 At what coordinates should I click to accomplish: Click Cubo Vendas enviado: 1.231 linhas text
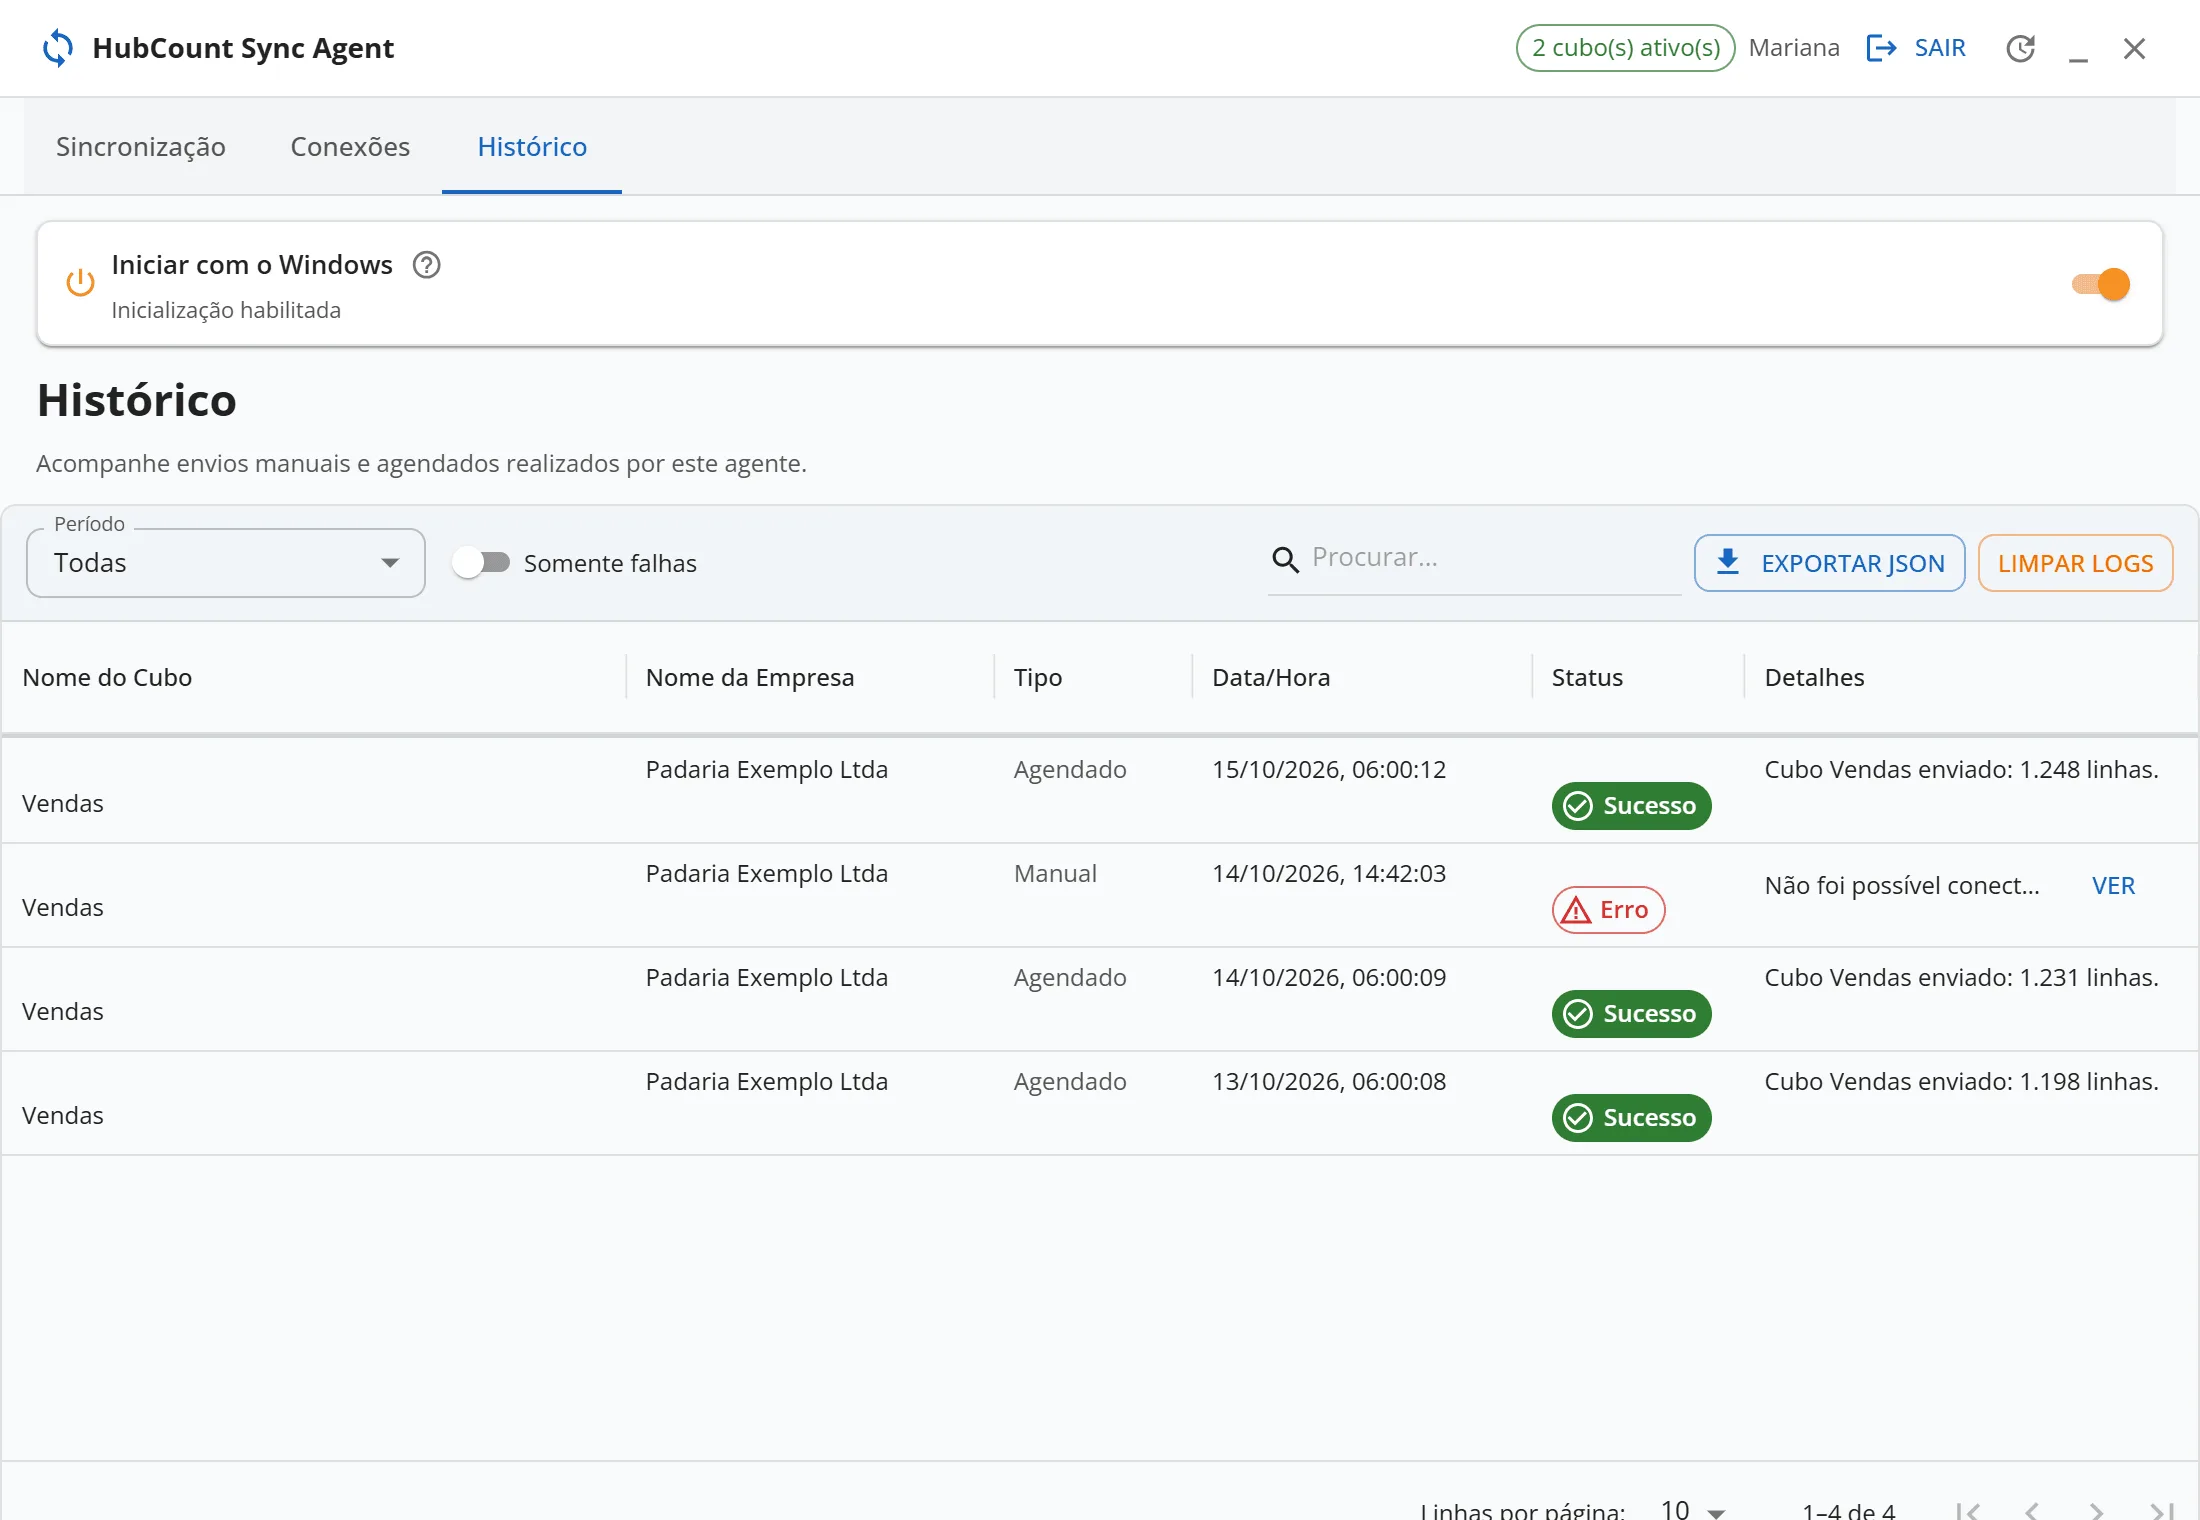point(1961,978)
